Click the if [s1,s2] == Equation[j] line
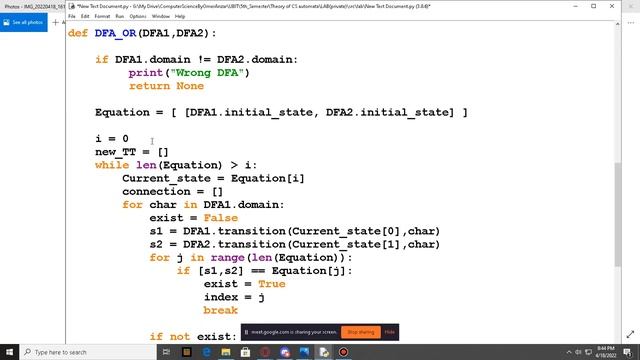This screenshot has width=640, height=360. pyautogui.click(x=264, y=271)
